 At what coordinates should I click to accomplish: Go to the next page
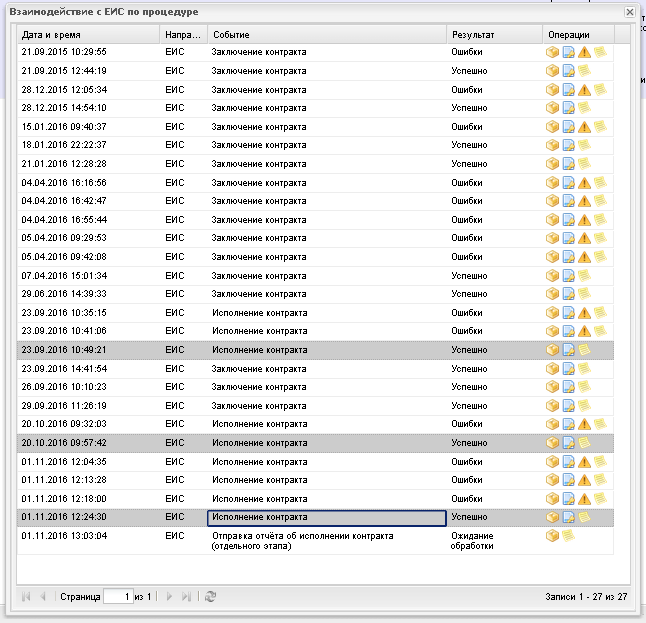tap(169, 597)
